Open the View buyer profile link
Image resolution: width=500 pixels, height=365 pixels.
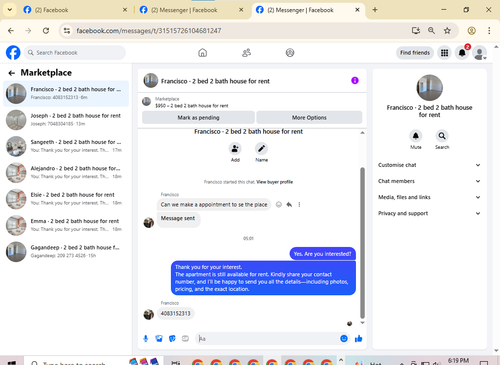point(274,182)
